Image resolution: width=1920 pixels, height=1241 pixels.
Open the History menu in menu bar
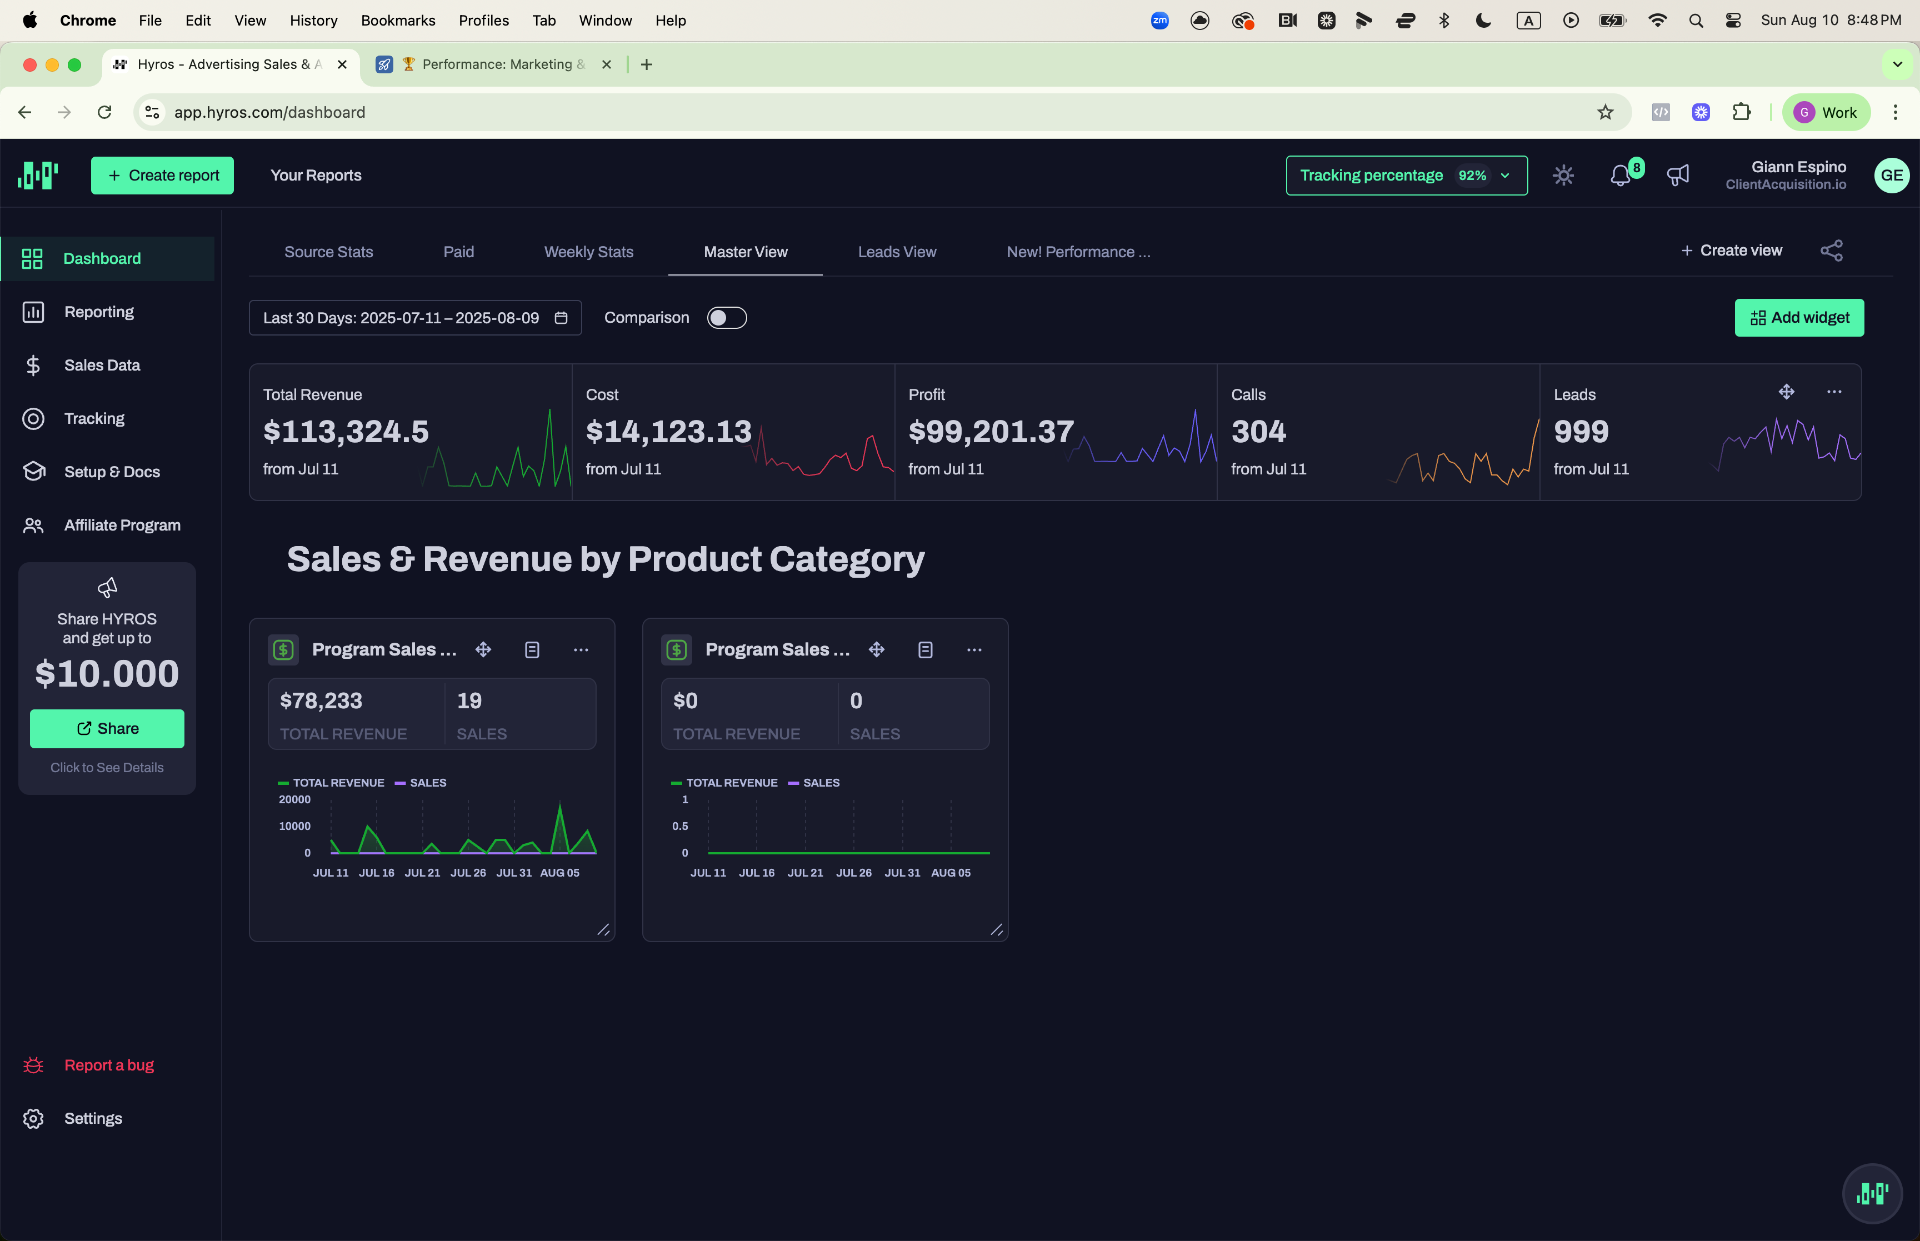313,20
